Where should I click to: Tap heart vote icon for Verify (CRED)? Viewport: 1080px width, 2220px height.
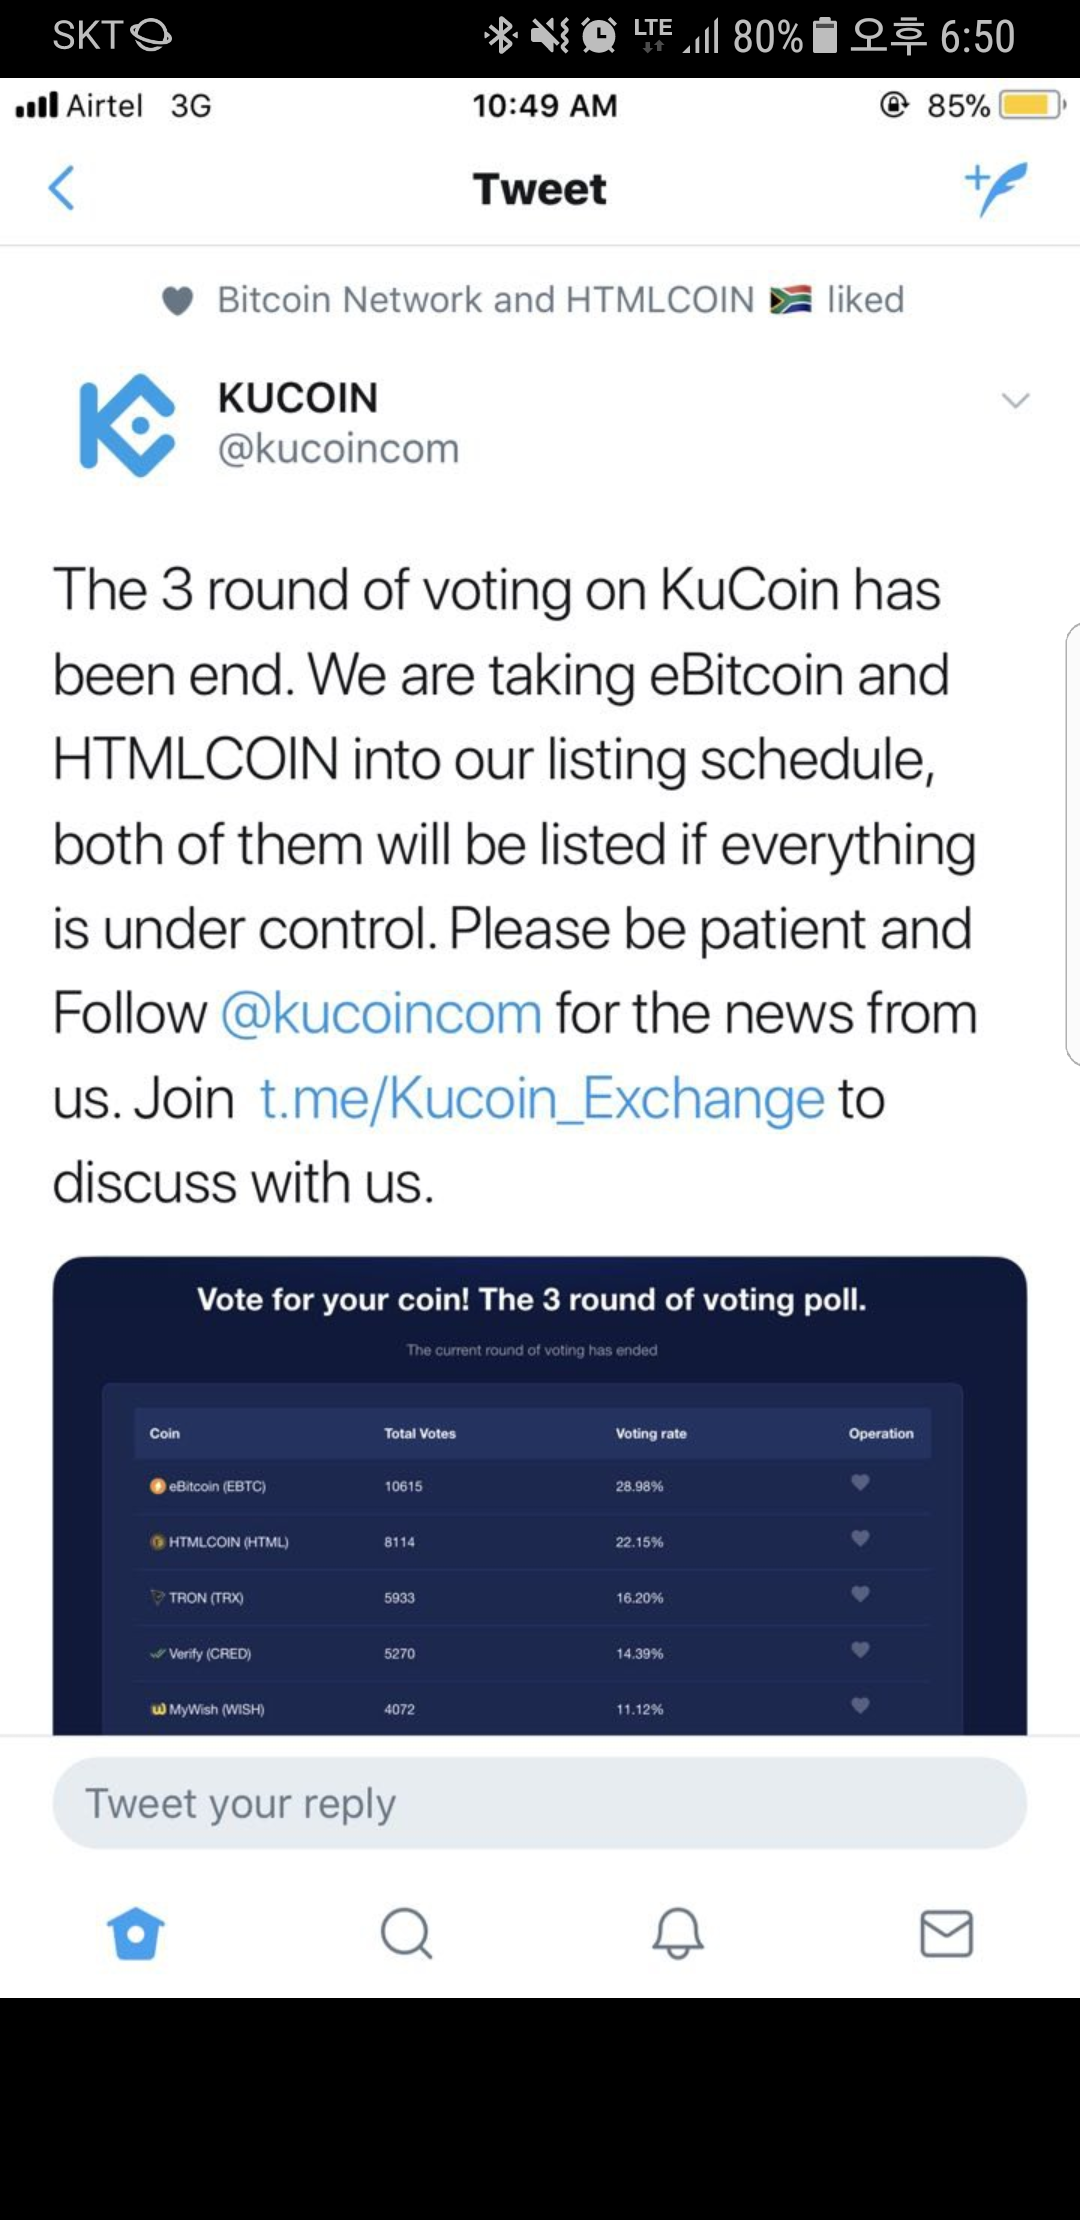tap(860, 1650)
